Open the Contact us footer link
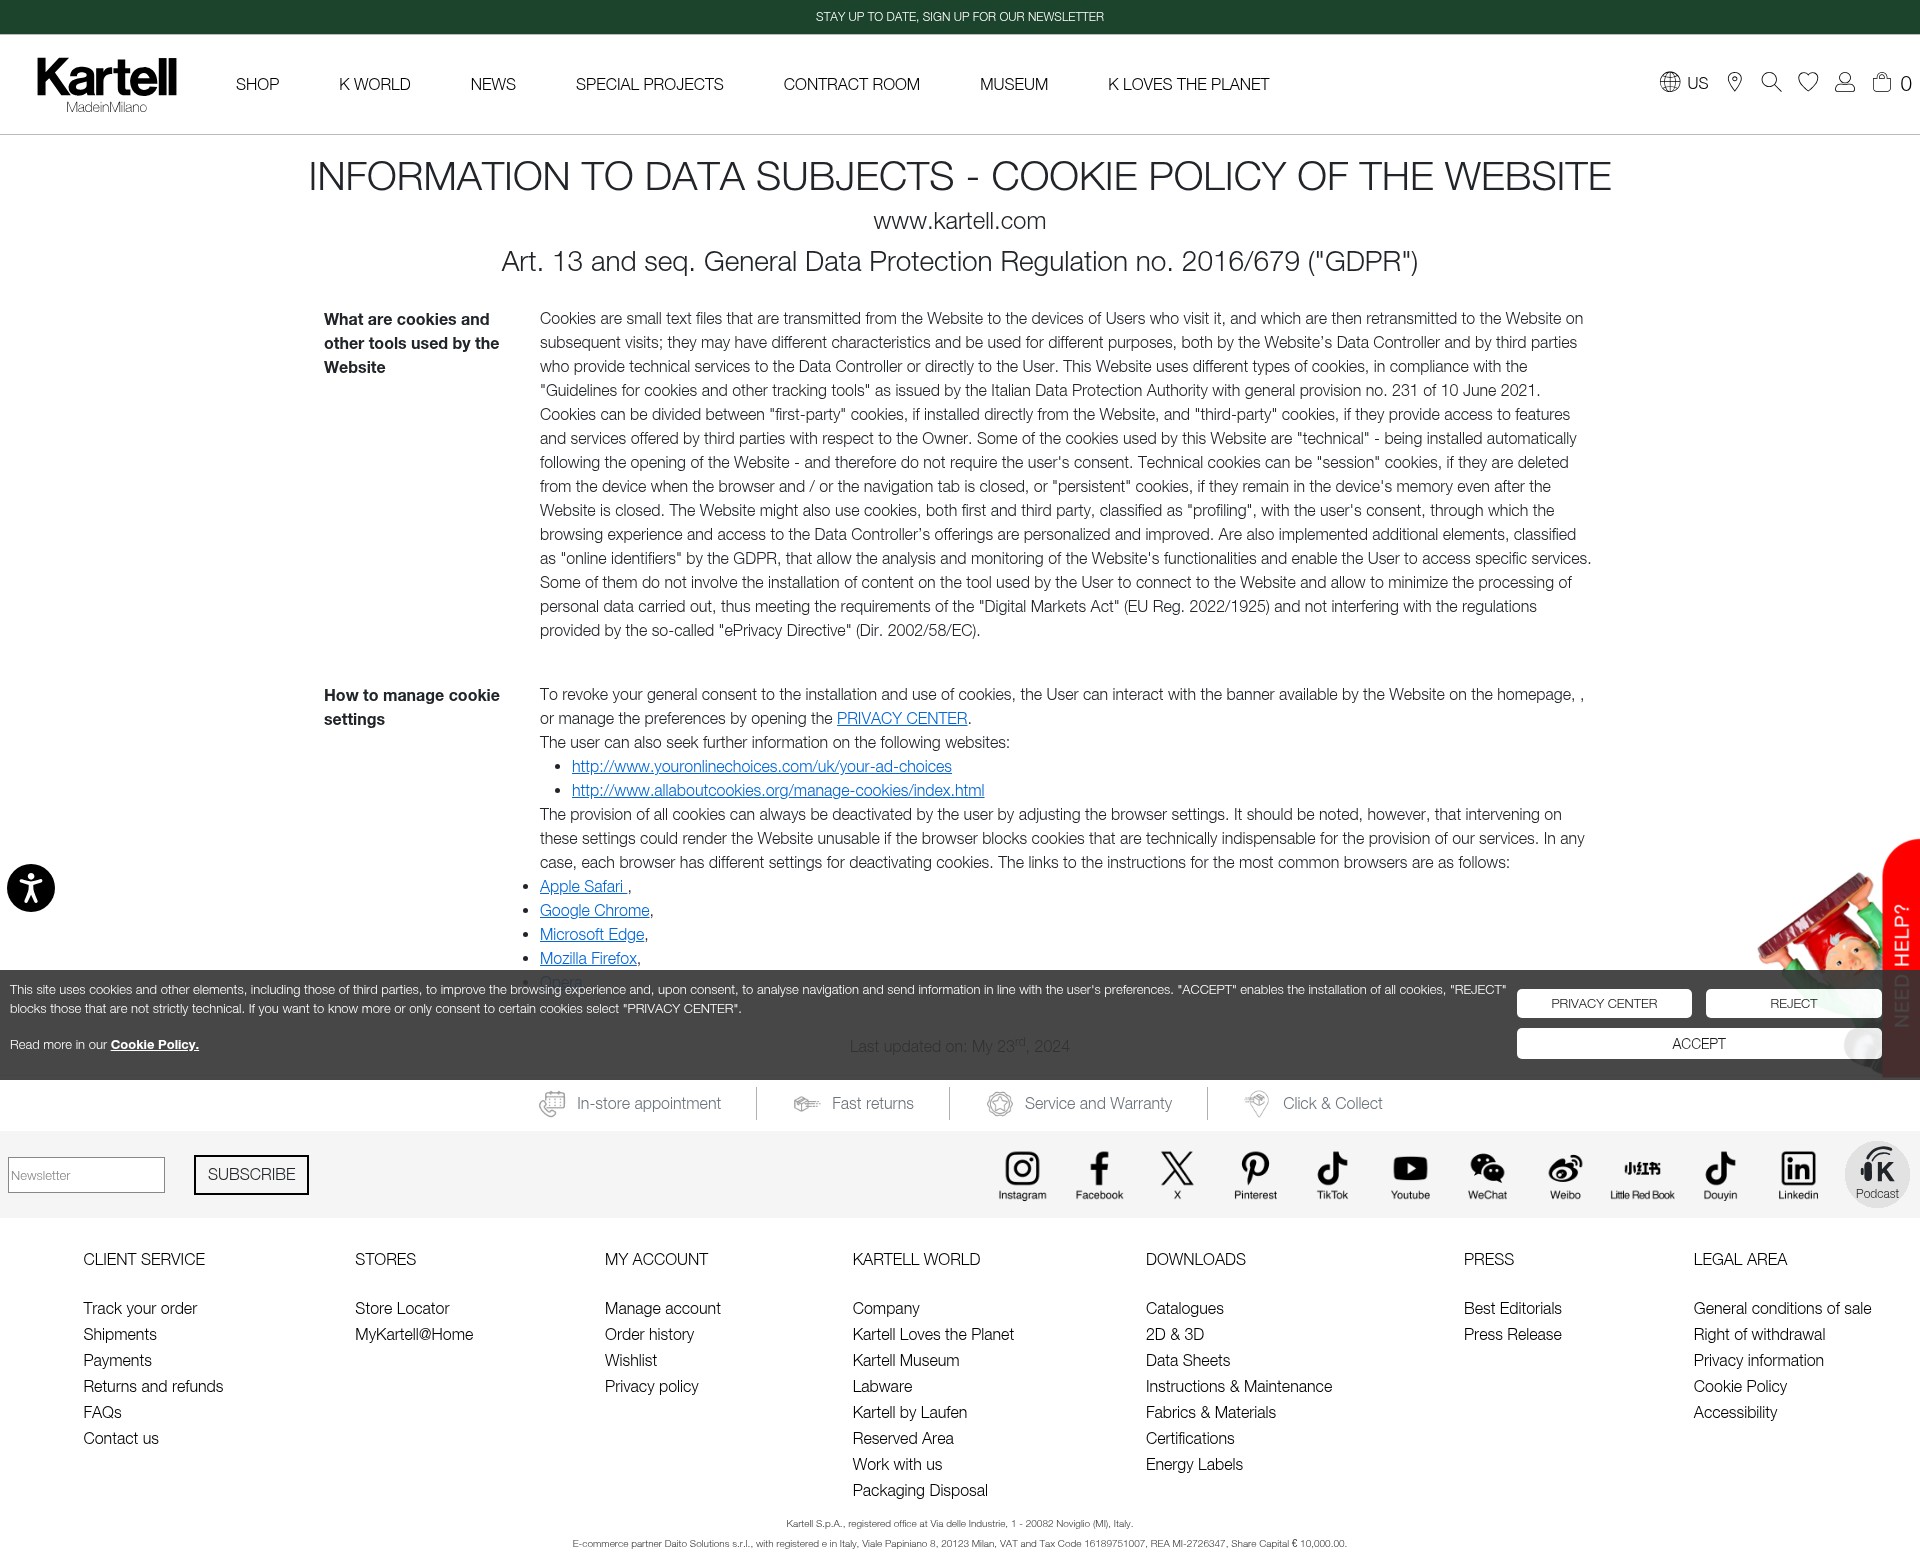This screenshot has width=1920, height=1565. pyautogui.click(x=121, y=1439)
